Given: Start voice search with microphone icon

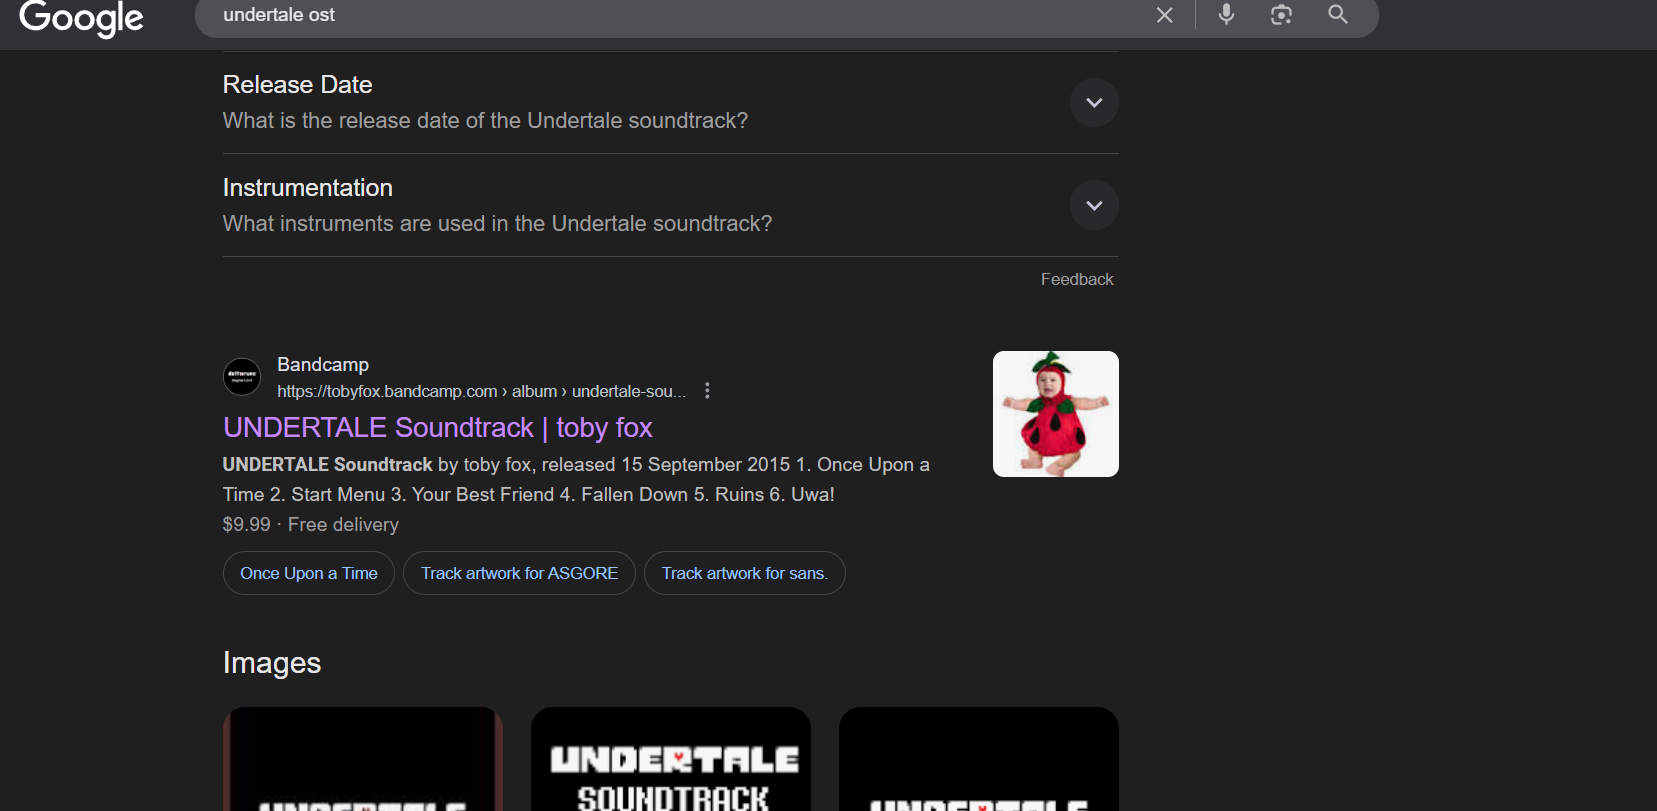Looking at the screenshot, I should coord(1226,15).
